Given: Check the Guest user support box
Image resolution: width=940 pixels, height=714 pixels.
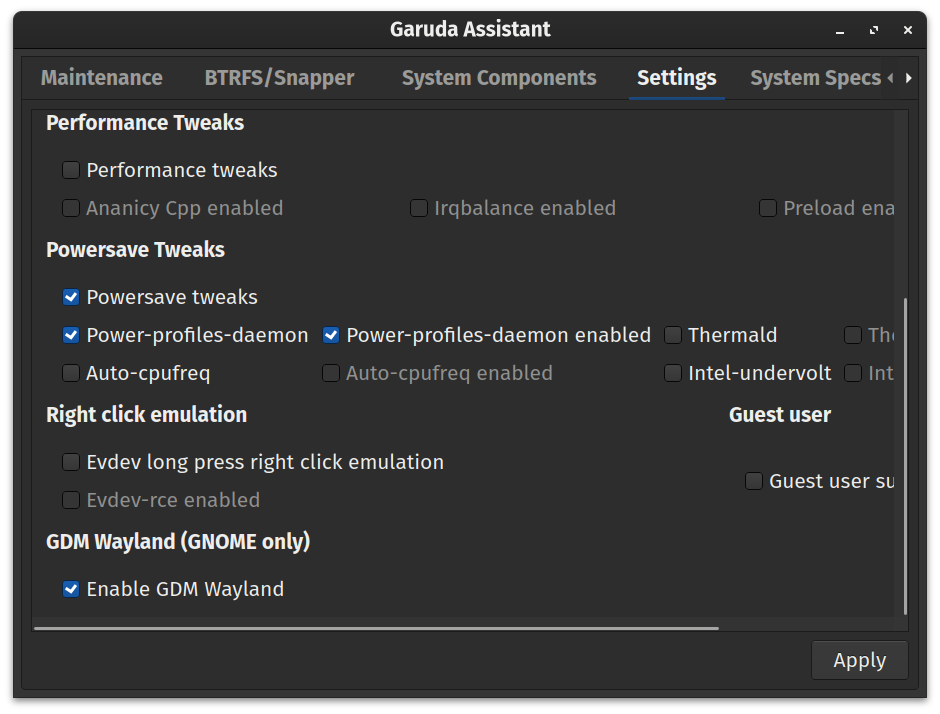Looking at the screenshot, I should pos(754,481).
